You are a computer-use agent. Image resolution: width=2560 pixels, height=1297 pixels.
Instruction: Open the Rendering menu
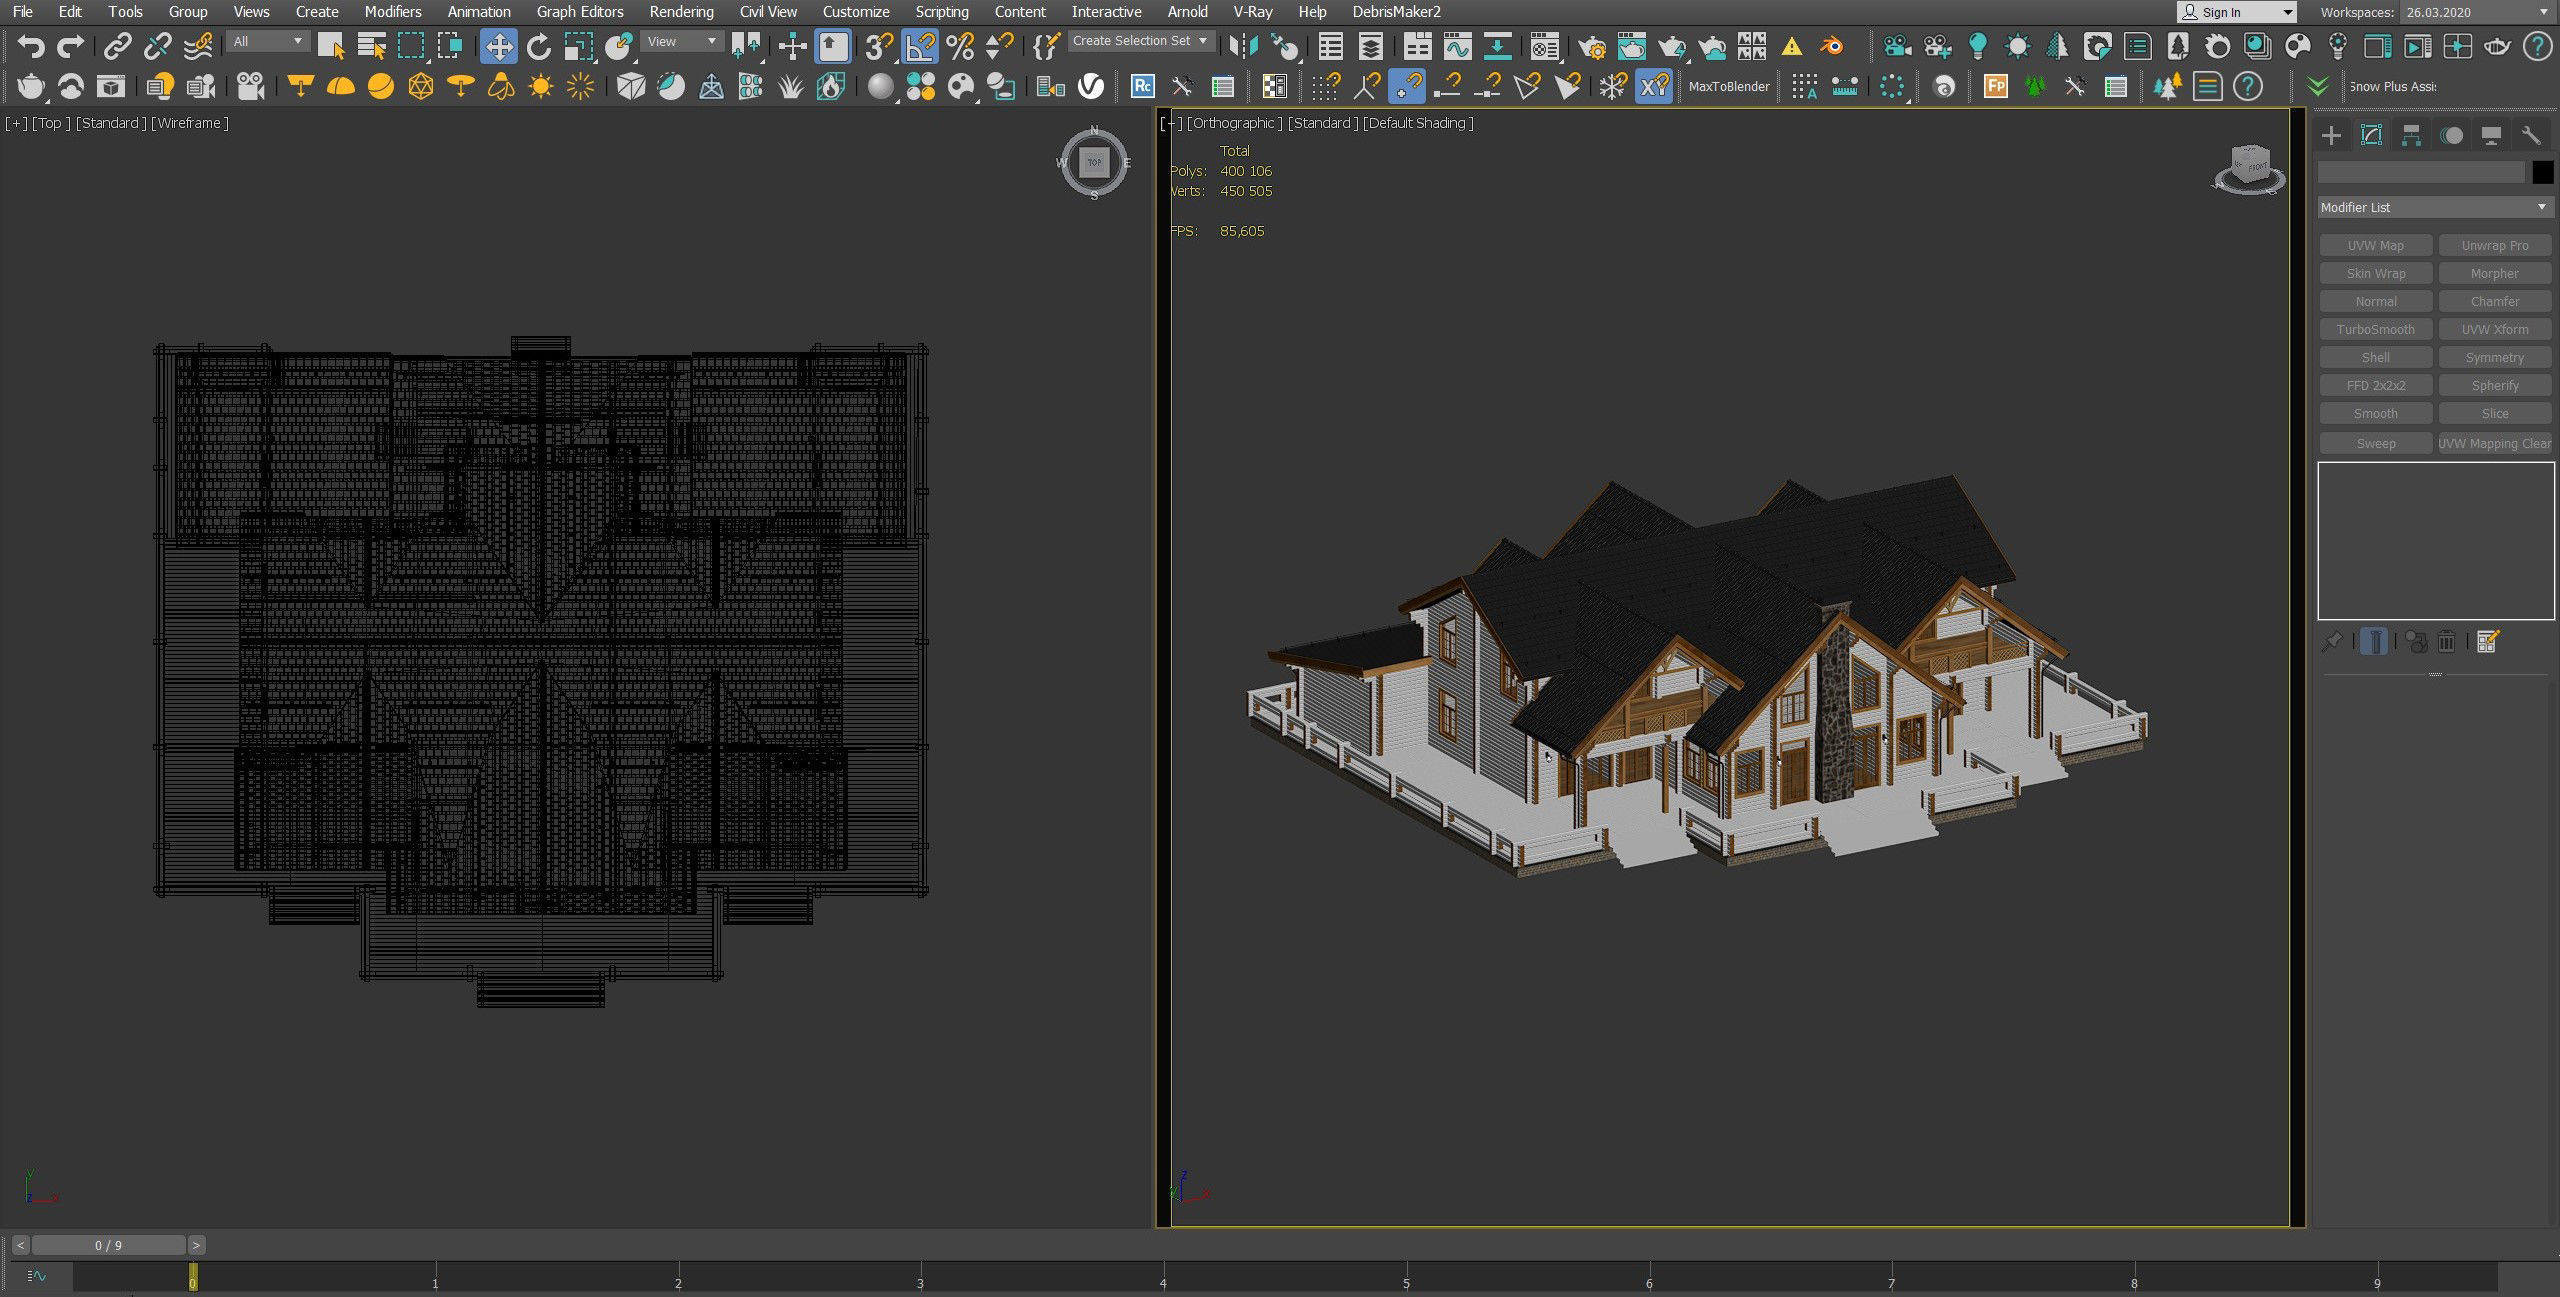point(681,12)
